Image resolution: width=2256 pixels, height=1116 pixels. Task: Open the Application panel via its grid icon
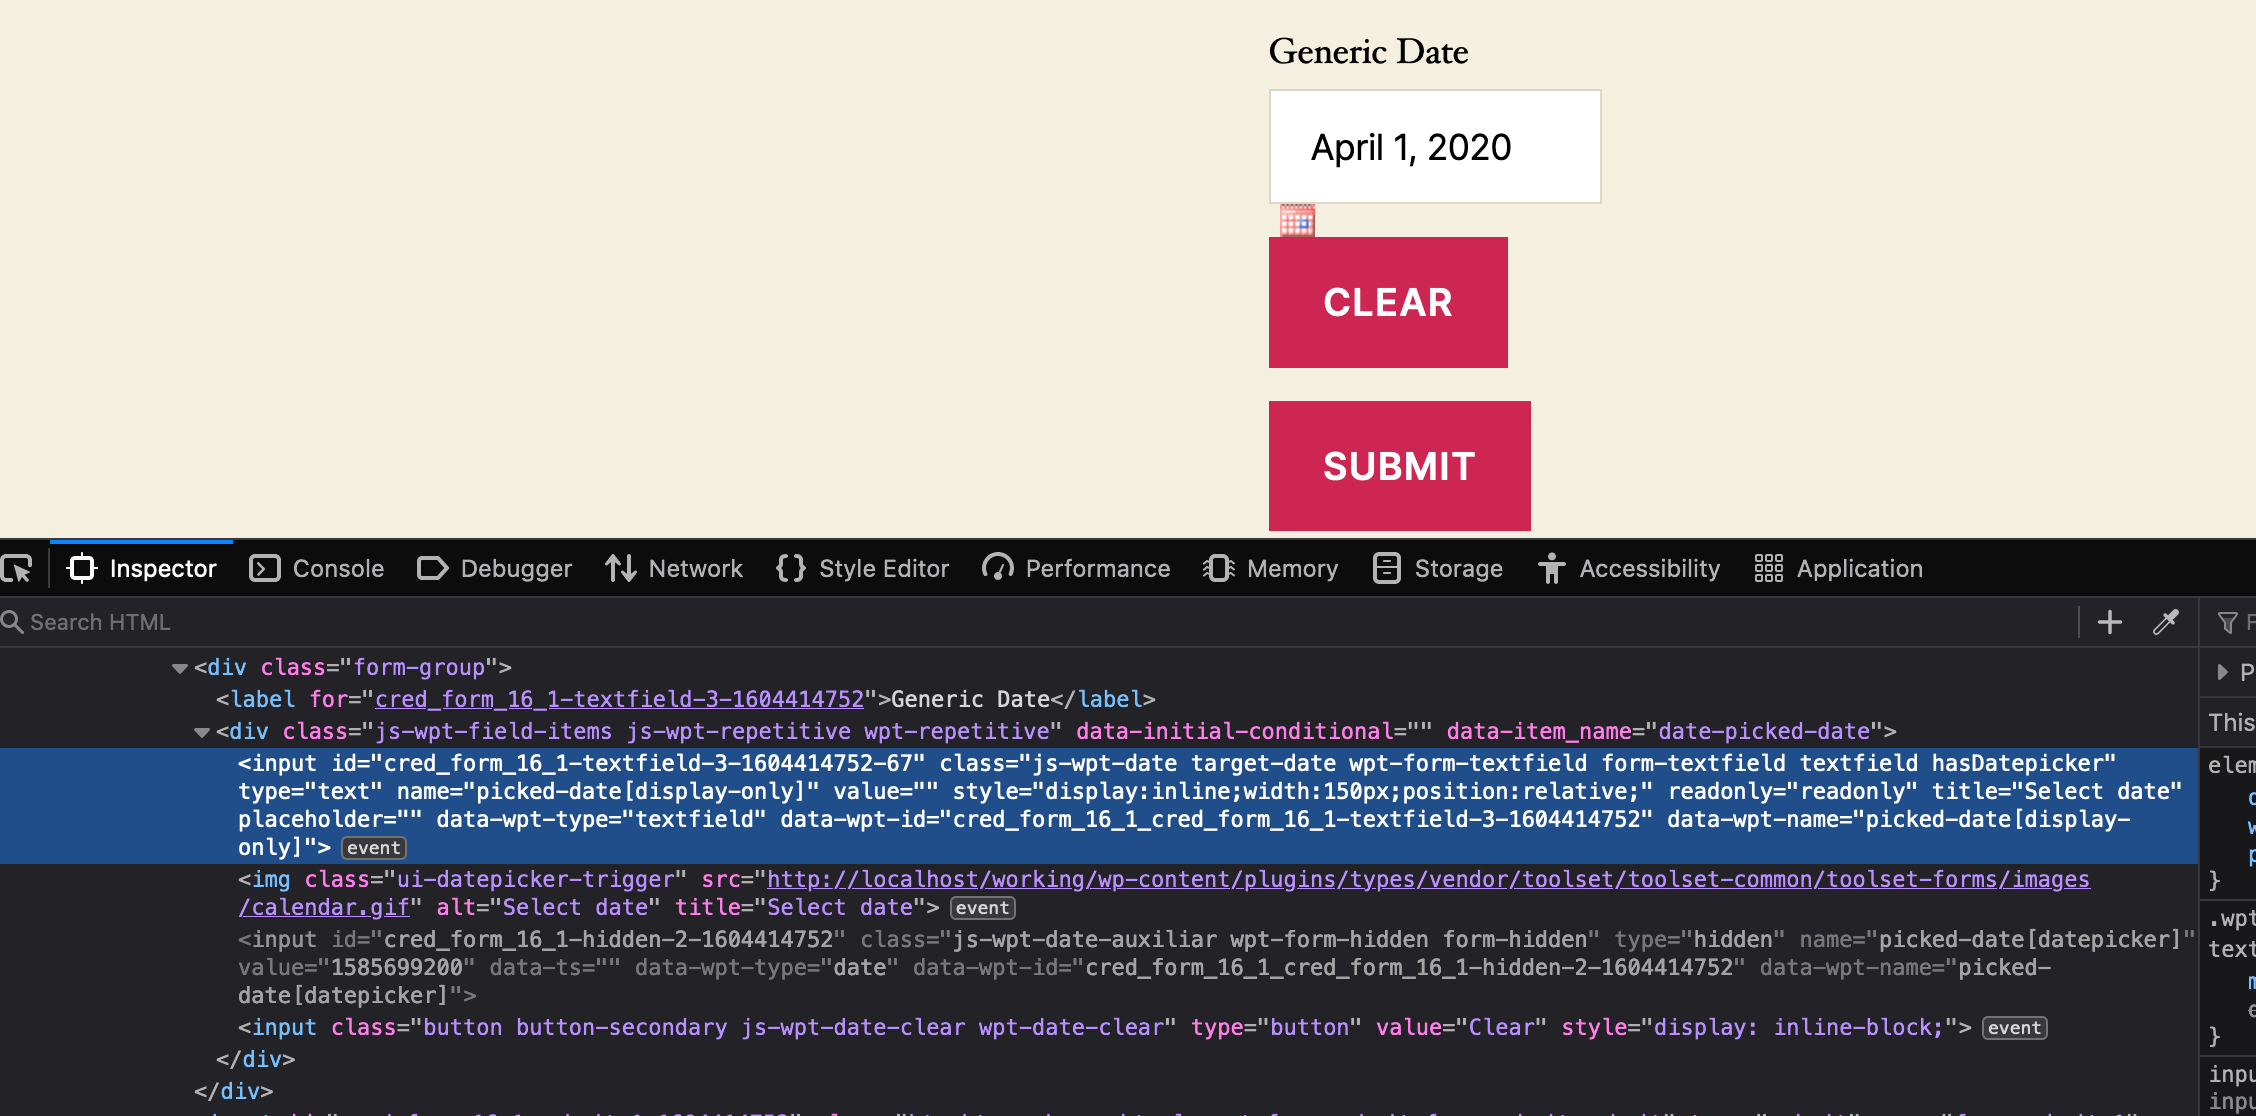[x=1768, y=568]
